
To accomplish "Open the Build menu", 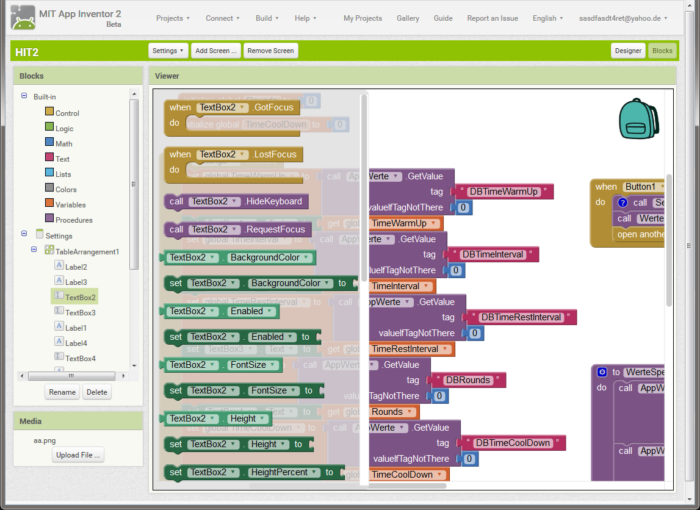I will [x=267, y=18].
